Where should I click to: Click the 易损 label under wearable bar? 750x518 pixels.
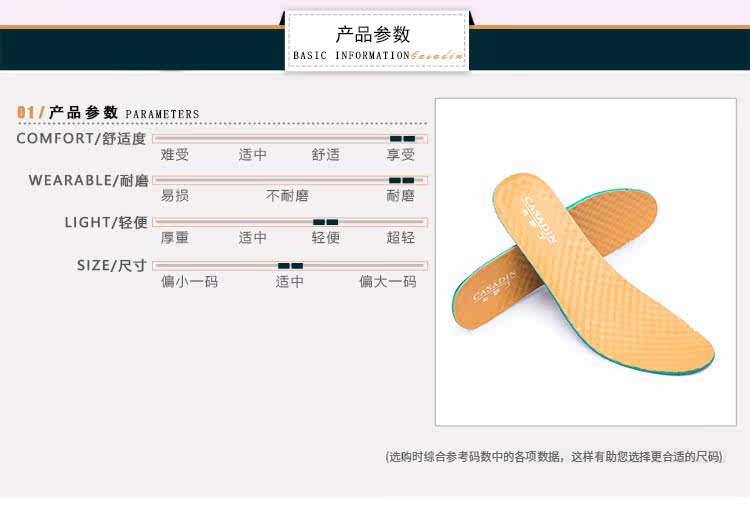click(x=175, y=196)
